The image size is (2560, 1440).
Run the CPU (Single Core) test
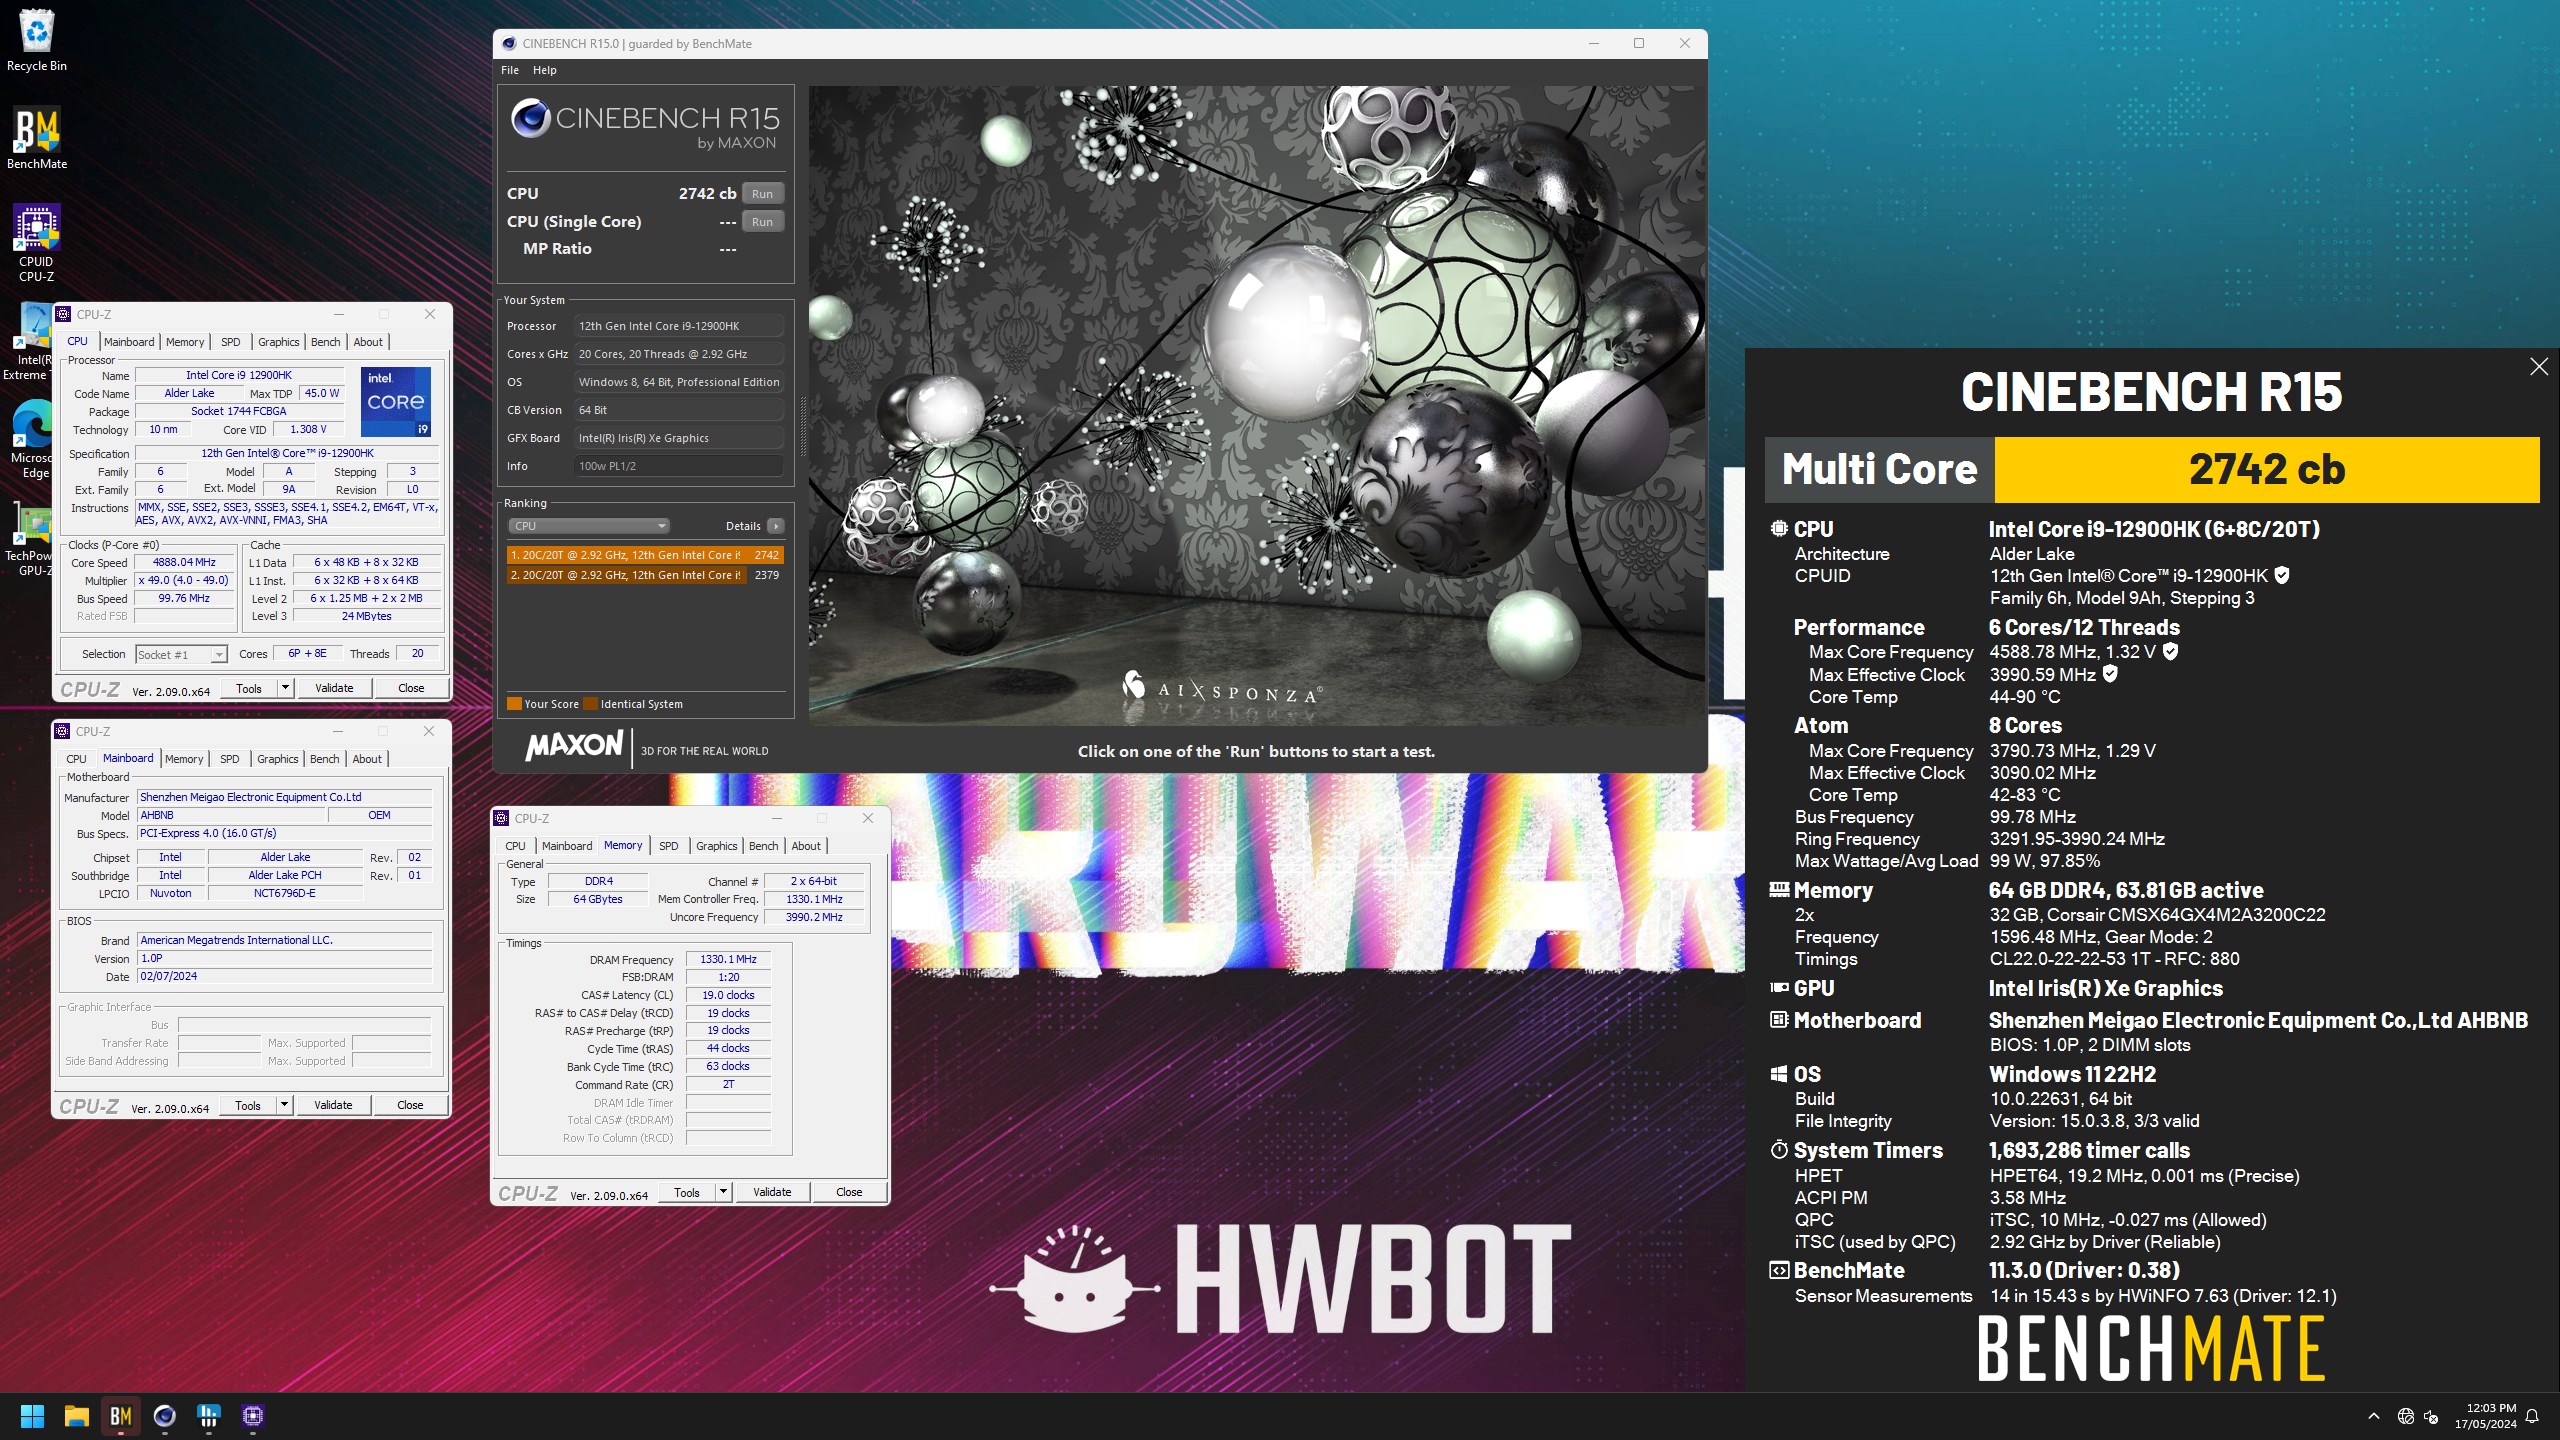tap(762, 221)
